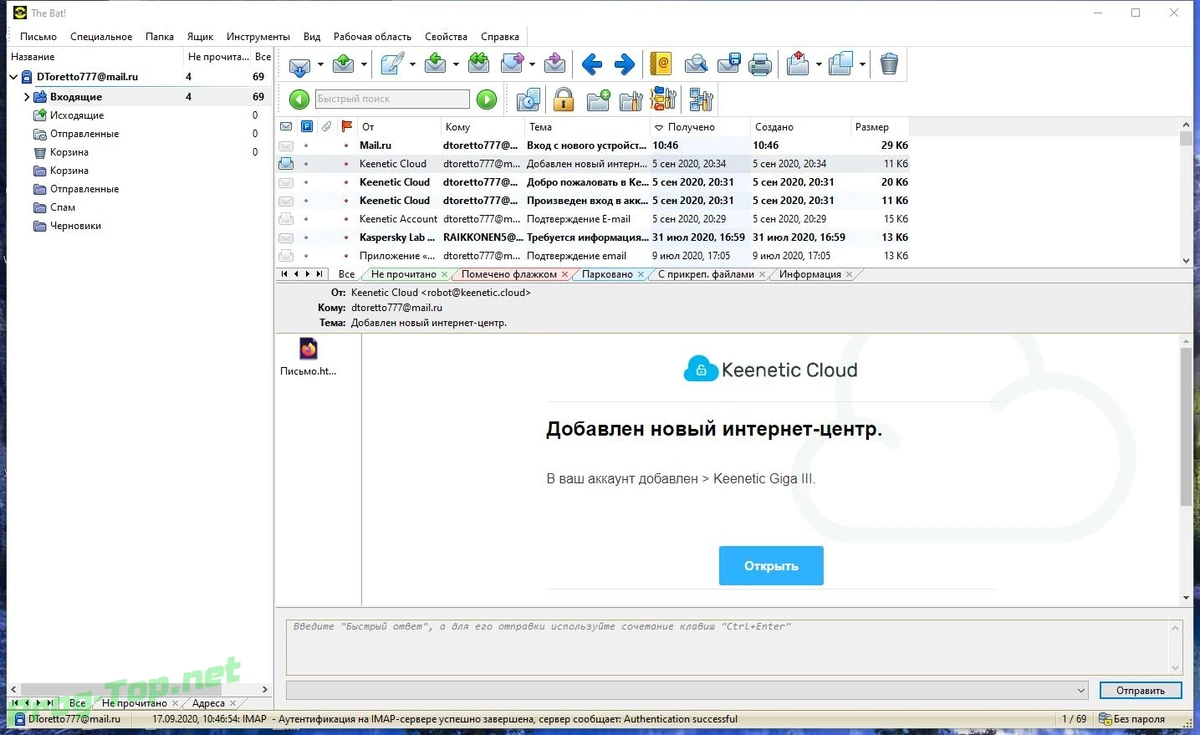
Task: Close the Парковано tab
Action: click(640, 274)
